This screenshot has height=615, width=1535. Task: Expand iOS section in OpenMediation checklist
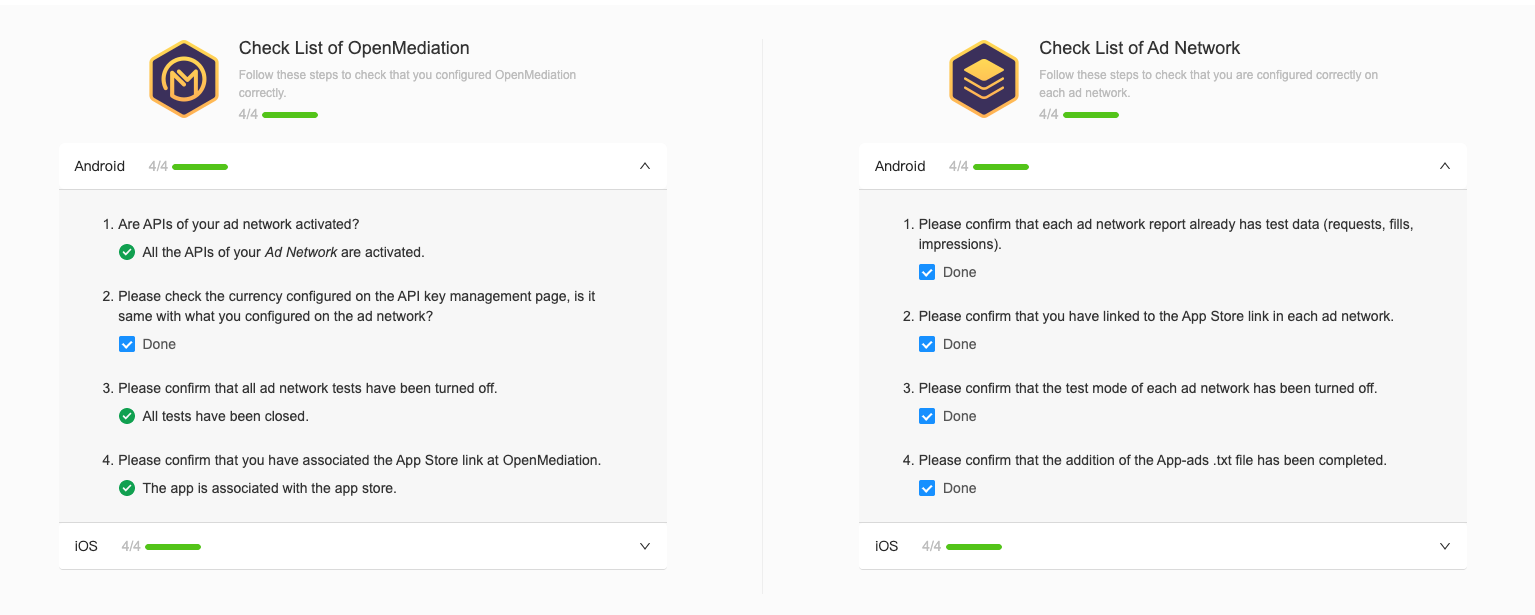point(645,546)
